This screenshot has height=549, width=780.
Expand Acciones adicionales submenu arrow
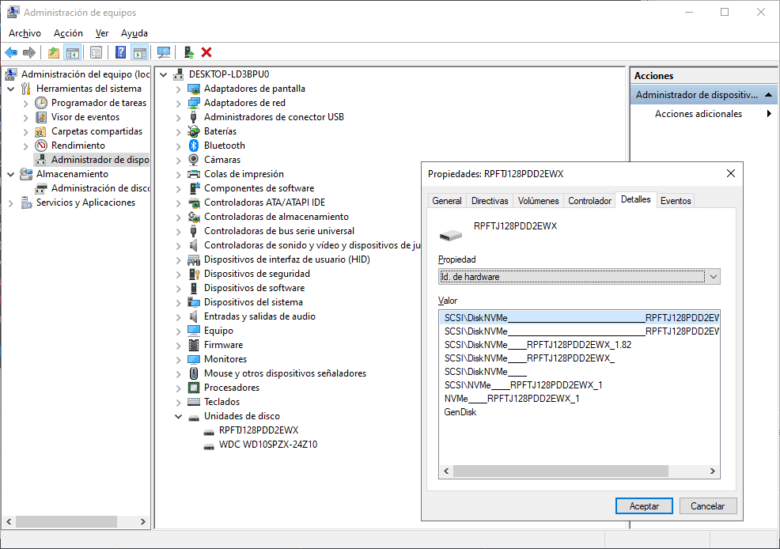[x=769, y=114]
